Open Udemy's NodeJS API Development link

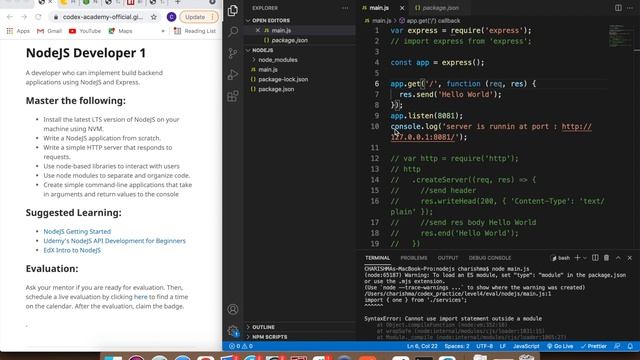pyautogui.click(x=115, y=241)
